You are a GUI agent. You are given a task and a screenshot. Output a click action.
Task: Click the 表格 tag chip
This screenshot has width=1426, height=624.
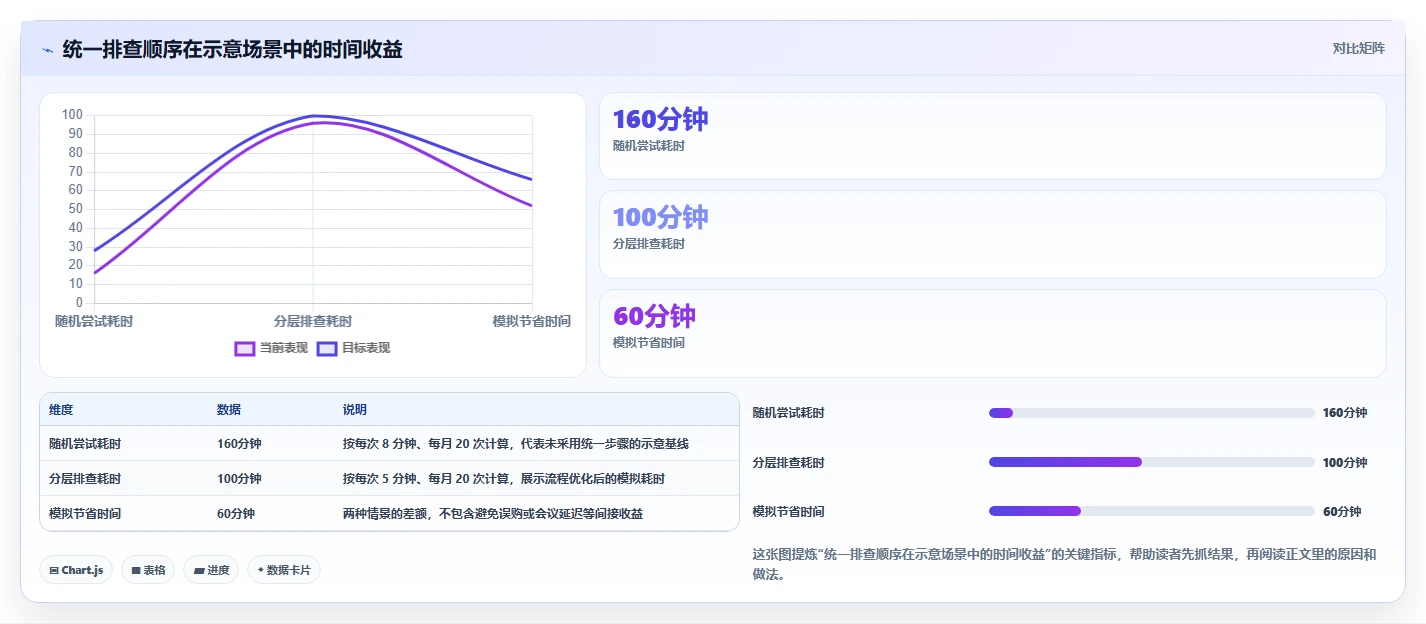coord(148,570)
